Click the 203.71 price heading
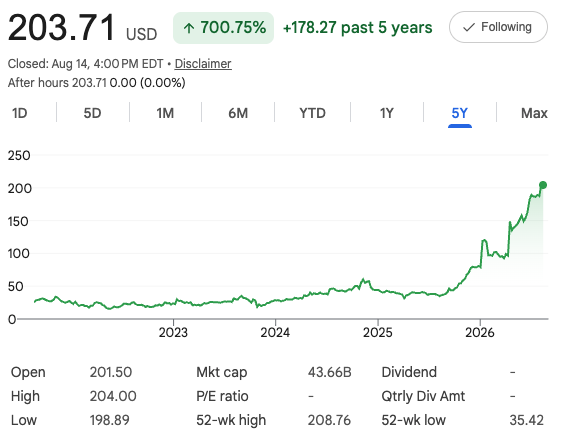561x439 pixels. pyautogui.click(x=61, y=27)
